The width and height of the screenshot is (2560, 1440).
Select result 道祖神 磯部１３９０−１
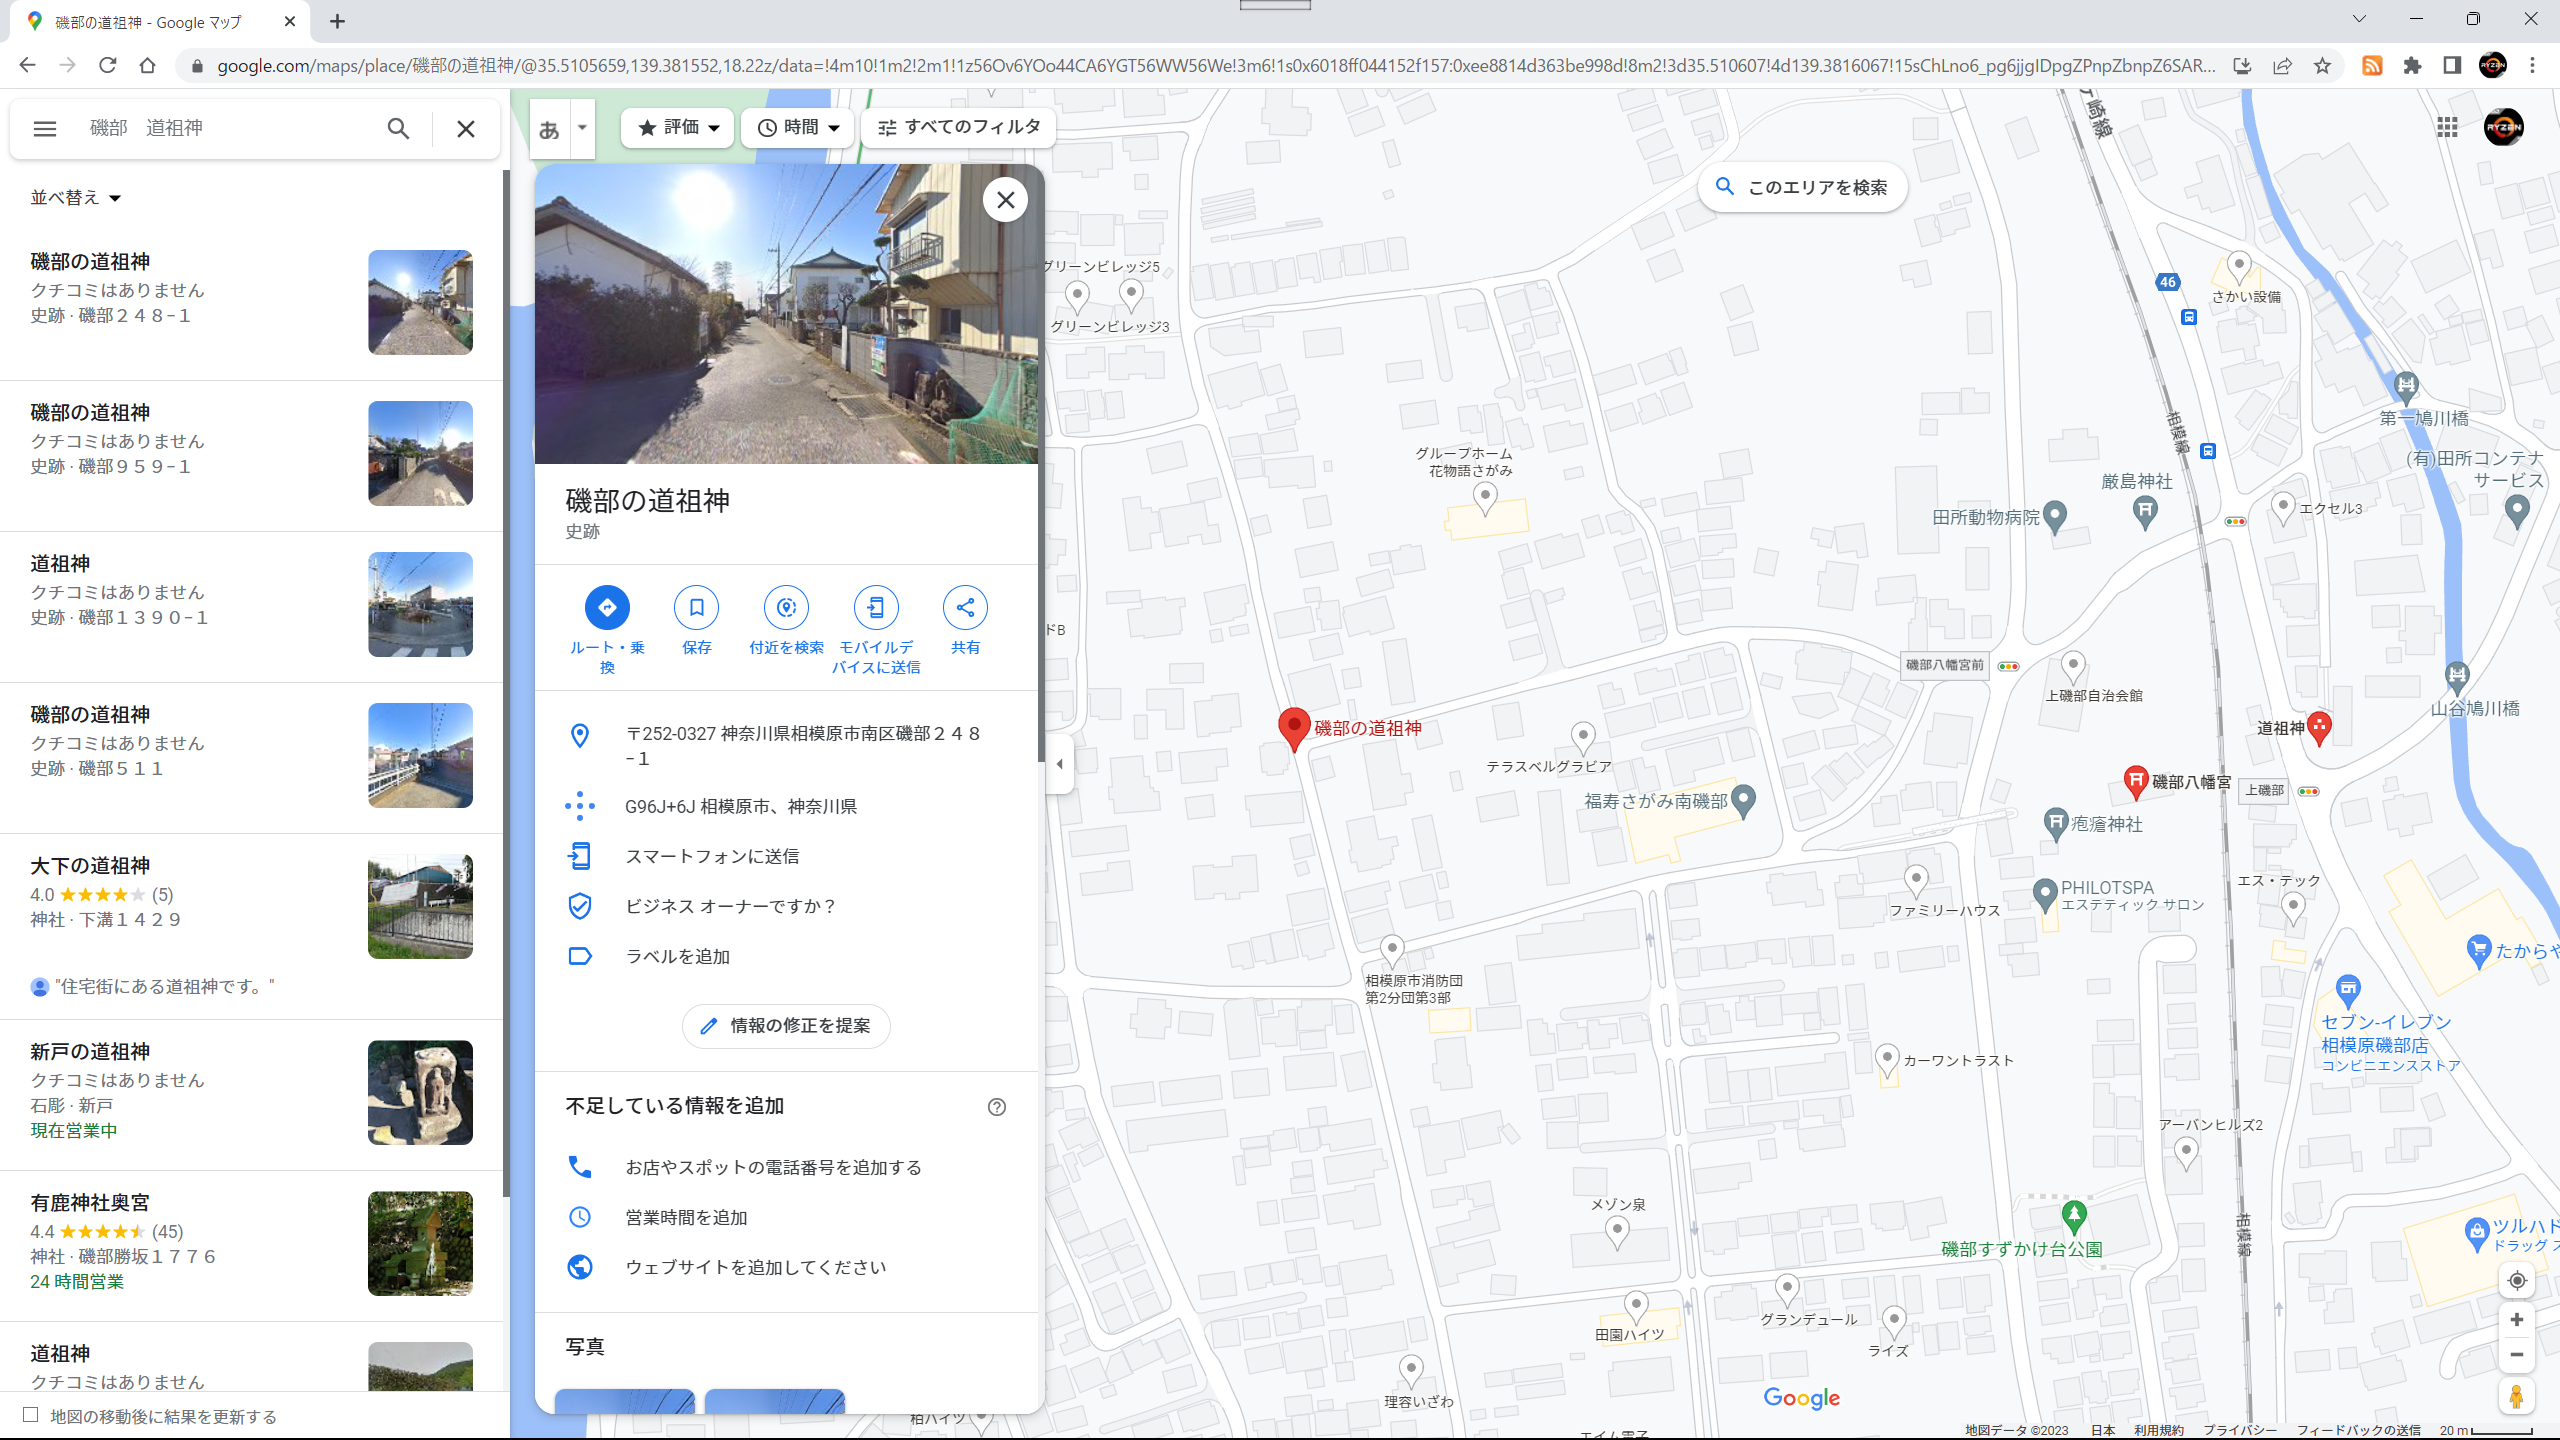tap(250, 606)
